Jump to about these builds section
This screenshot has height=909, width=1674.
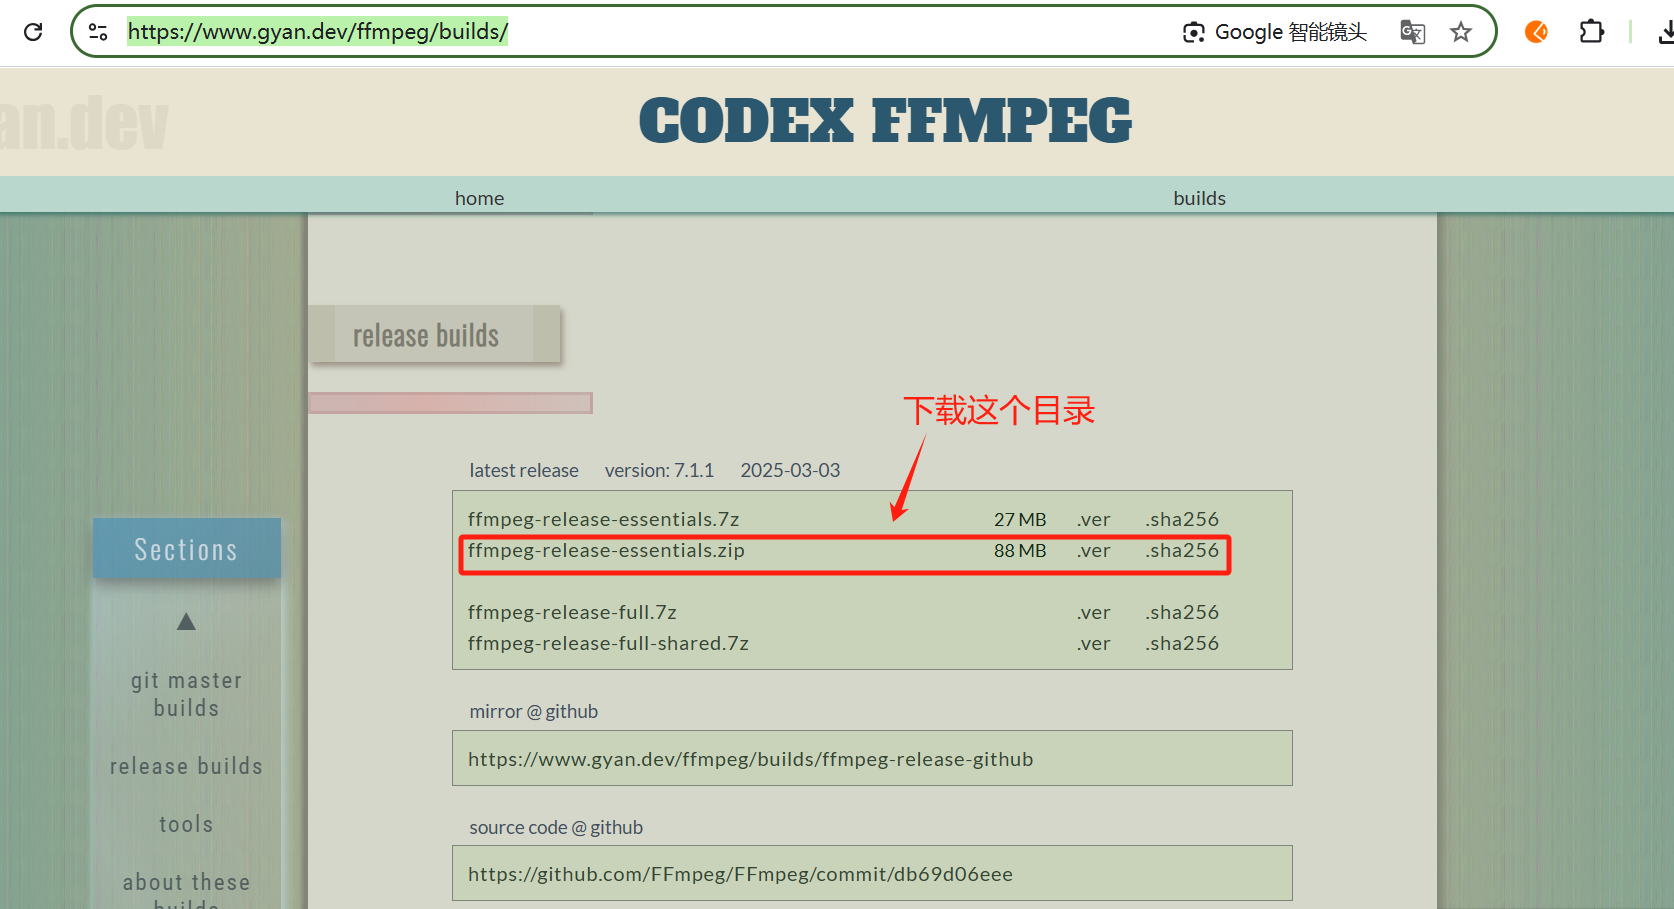[x=186, y=891]
